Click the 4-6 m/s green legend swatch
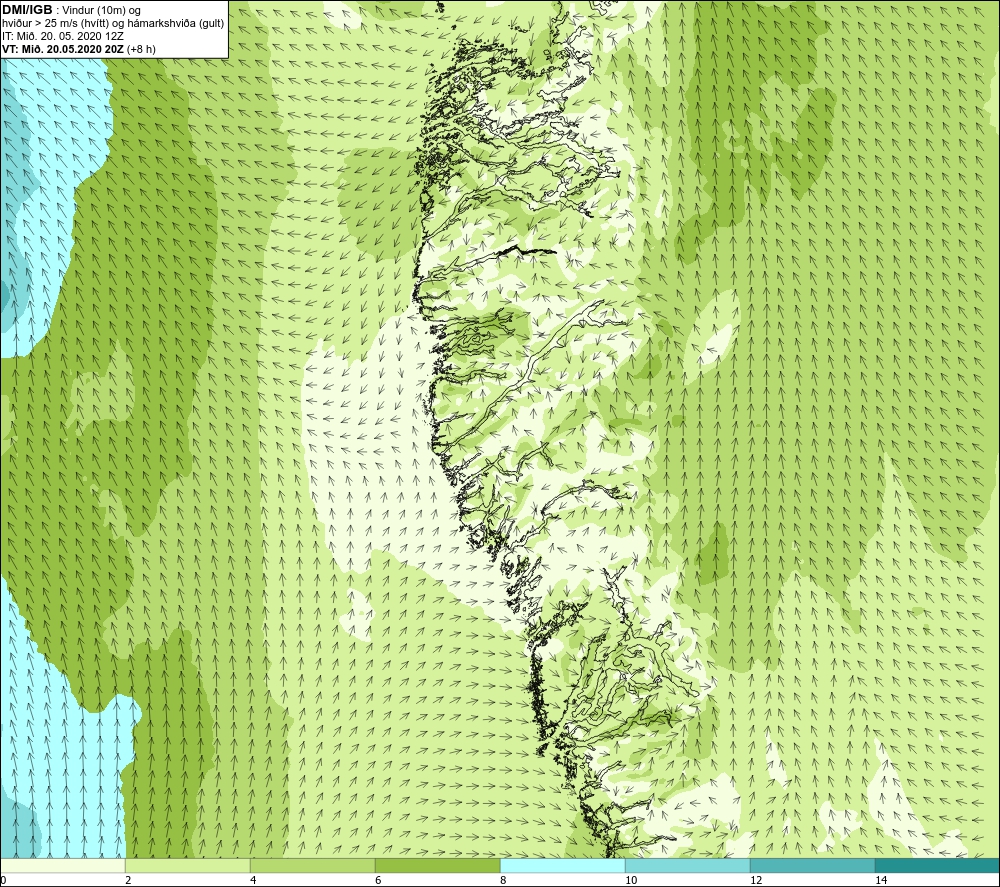 click(x=312, y=866)
